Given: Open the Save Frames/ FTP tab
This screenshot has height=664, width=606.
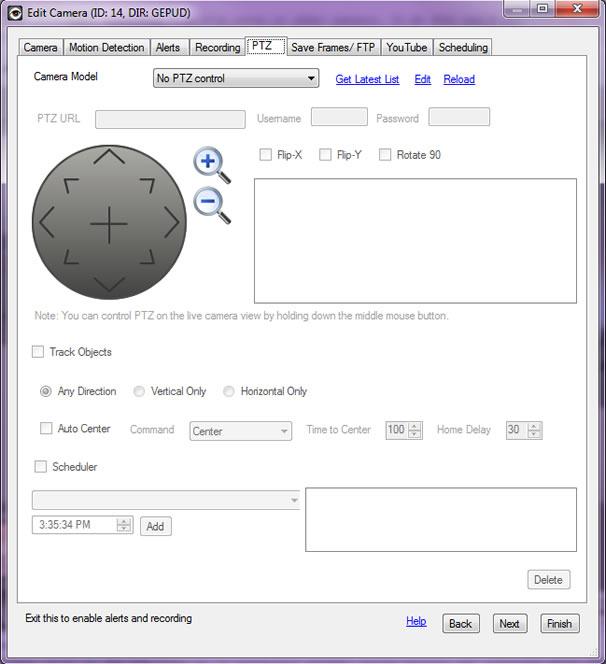Looking at the screenshot, I should click(333, 47).
